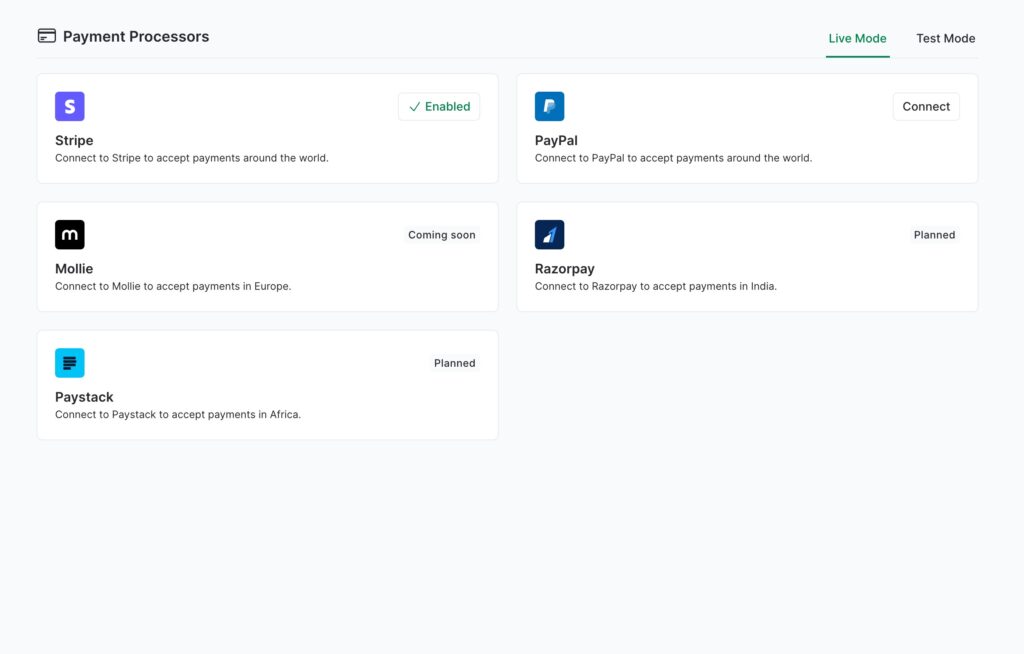Select the Payment Processors heading
1024x654 pixels.
[136, 37]
